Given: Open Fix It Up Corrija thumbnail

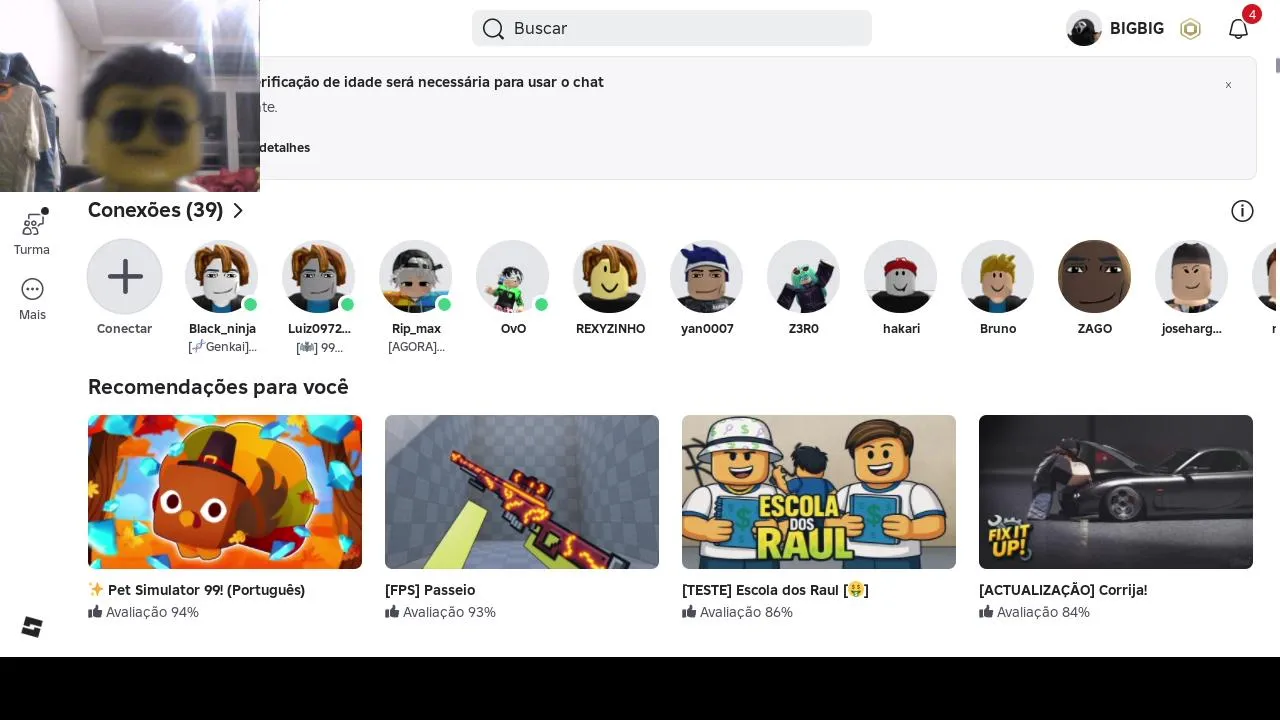Looking at the screenshot, I should [1116, 492].
